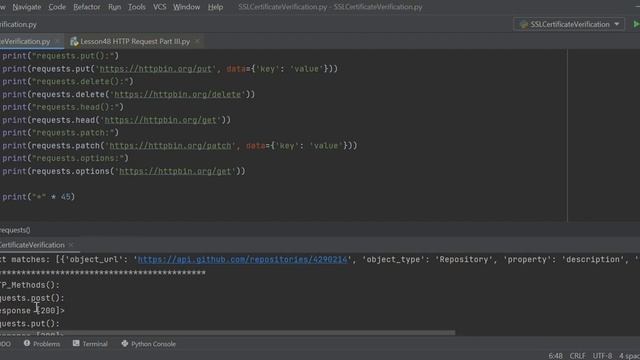Click the Python file icon on the Lesson48 tab
Screen dimensions: 640x360
(x=74, y=42)
